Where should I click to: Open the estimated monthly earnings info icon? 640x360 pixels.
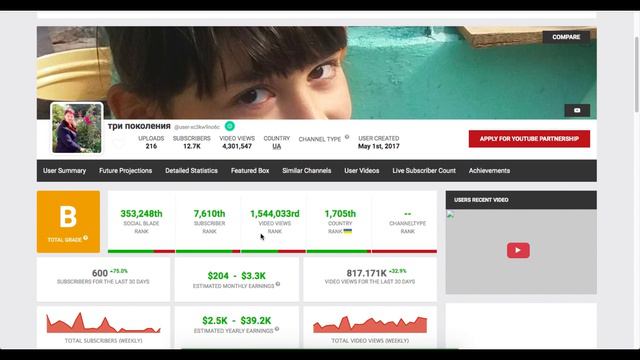click(278, 284)
